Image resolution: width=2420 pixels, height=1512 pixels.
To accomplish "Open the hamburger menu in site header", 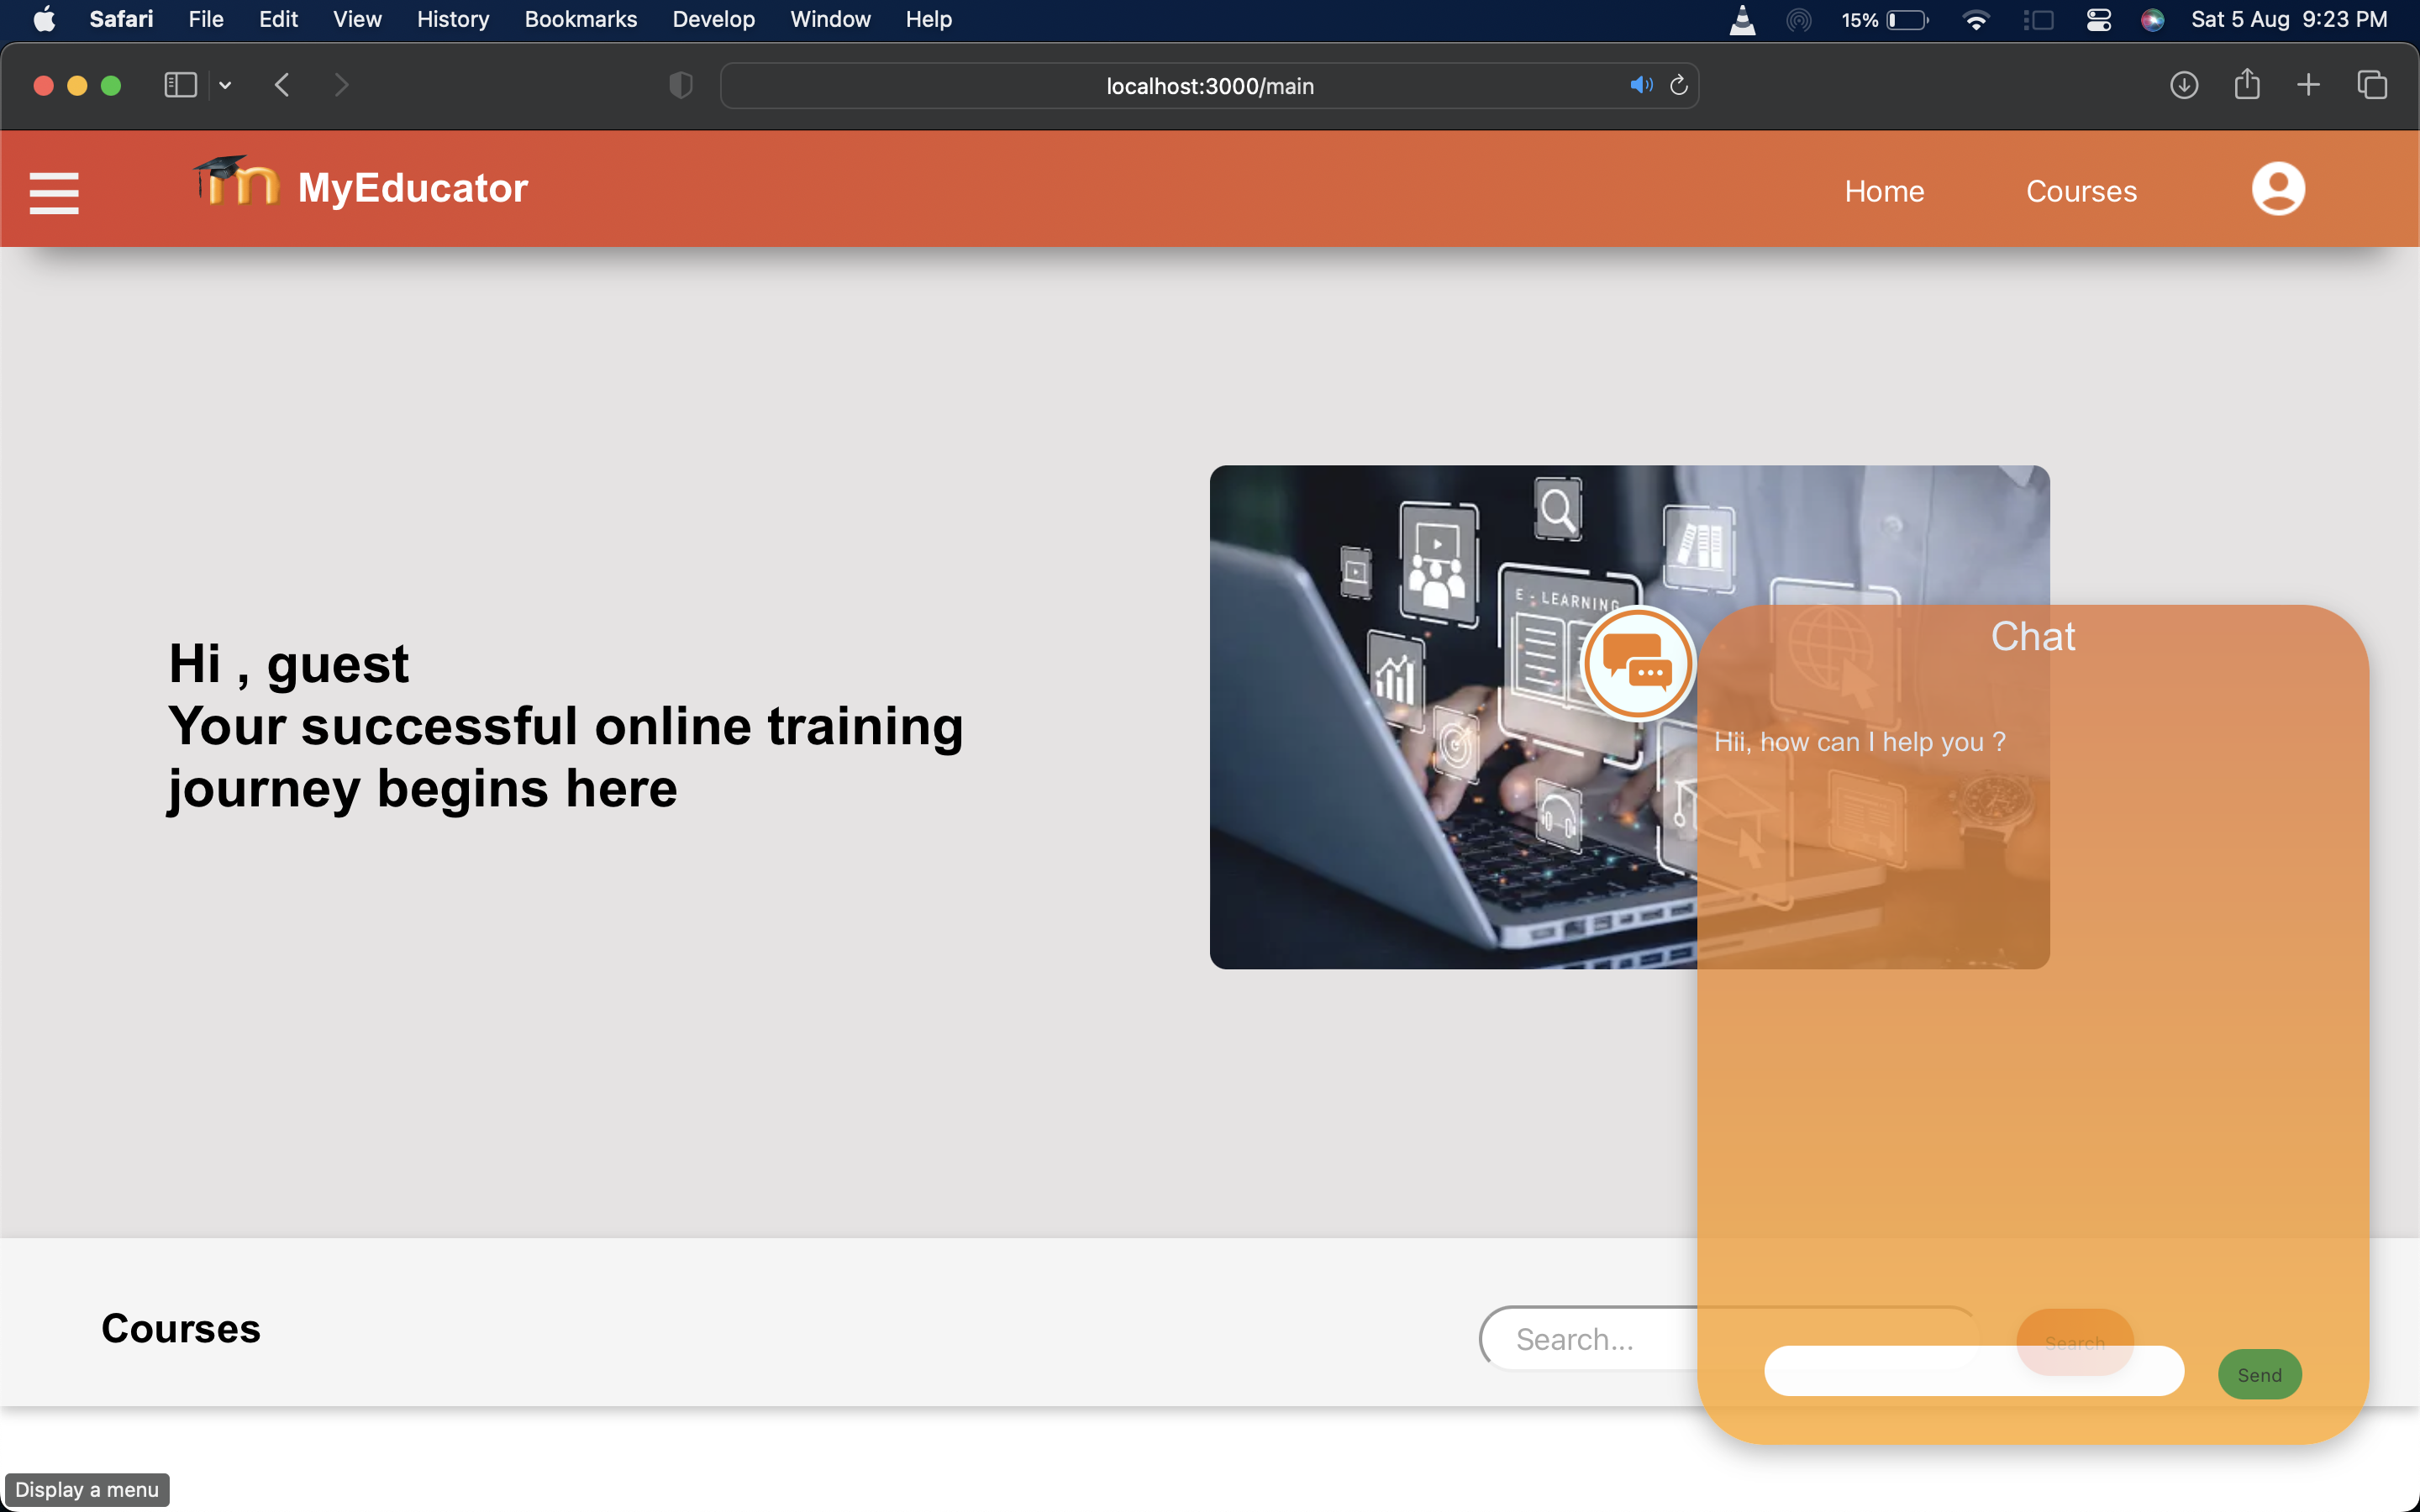I will [x=54, y=192].
